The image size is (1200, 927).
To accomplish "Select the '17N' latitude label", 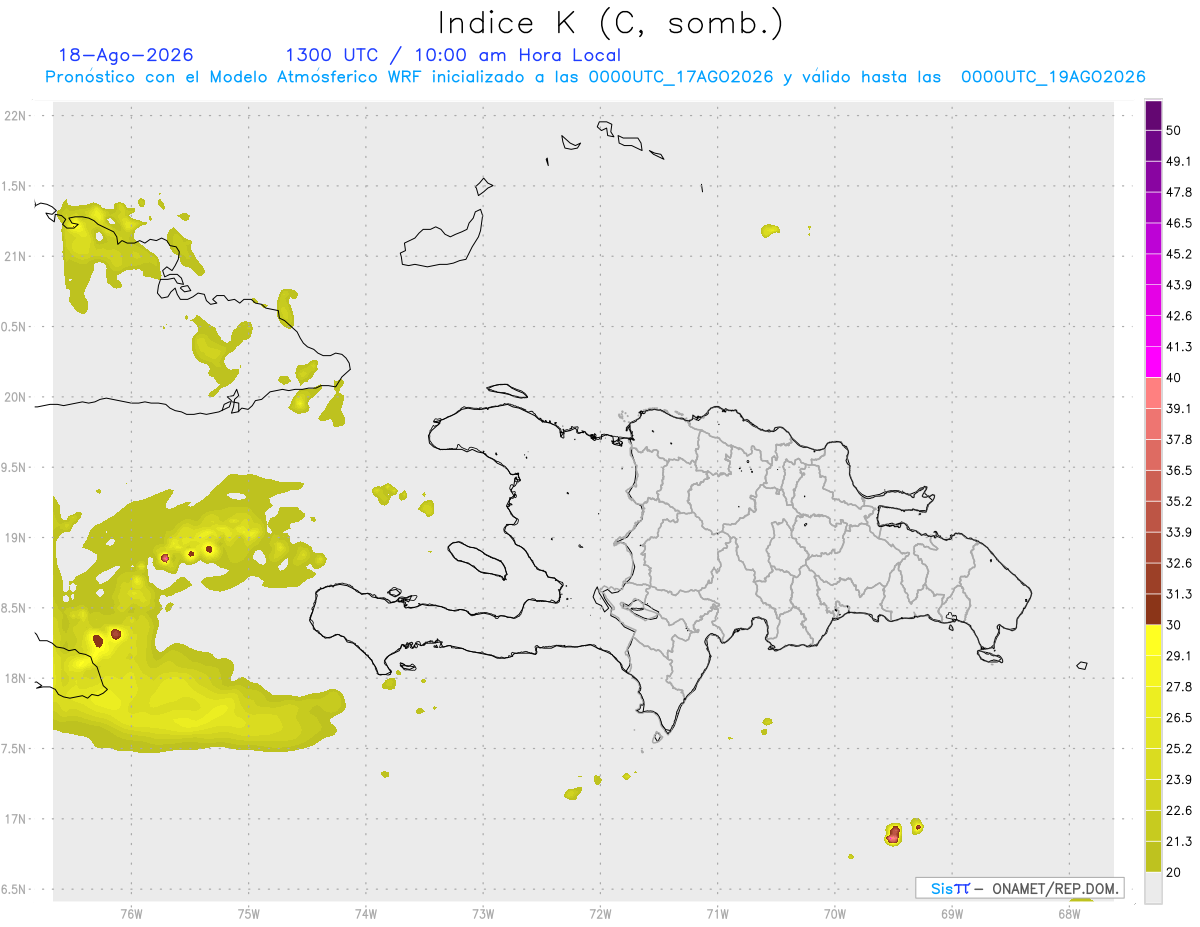I will pos(16,819).
